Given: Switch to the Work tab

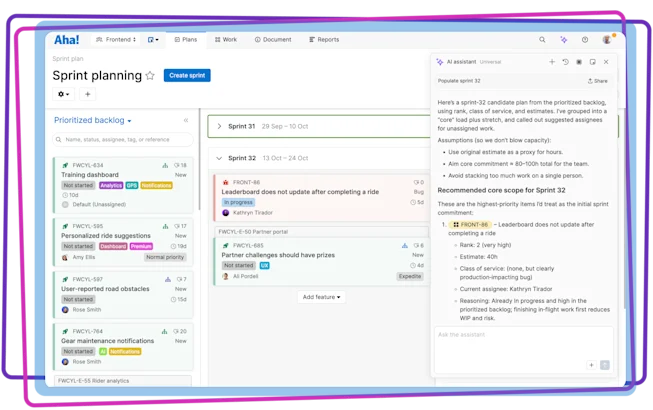Looking at the screenshot, I should [x=226, y=40].
